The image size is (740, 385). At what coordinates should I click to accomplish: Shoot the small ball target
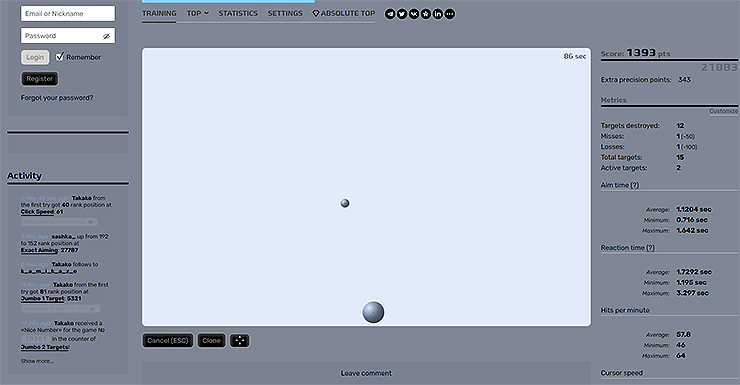pos(345,203)
